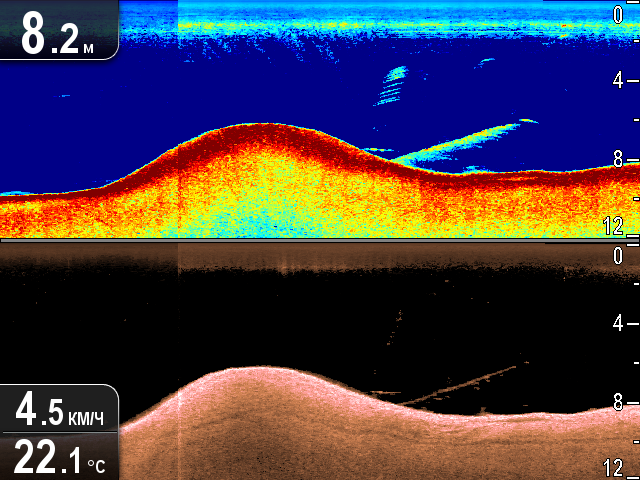Click the 12 mark on lower DownVision scale
The height and width of the screenshot is (480, 640).
coord(617,469)
